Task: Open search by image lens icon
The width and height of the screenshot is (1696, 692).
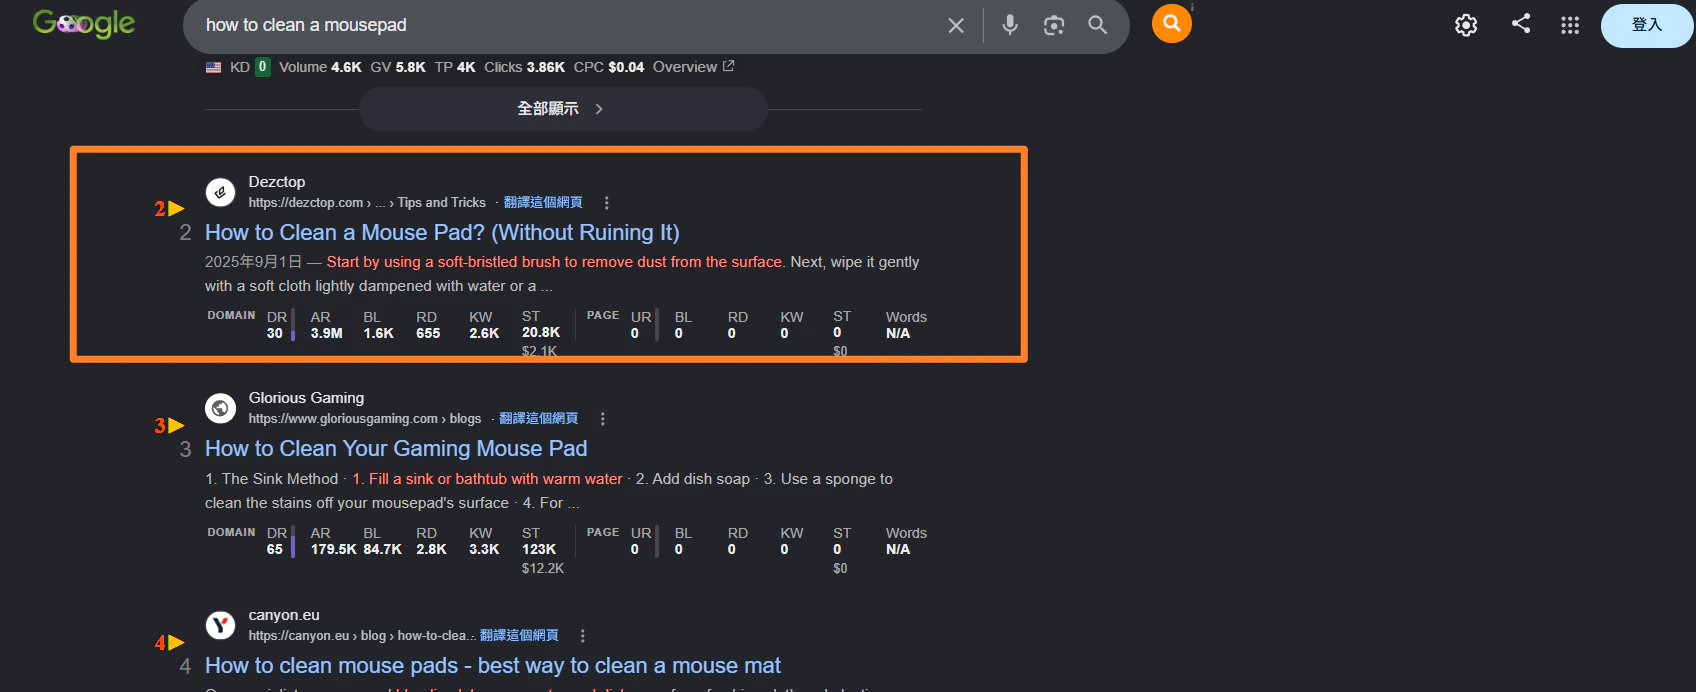Action: pyautogui.click(x=1054, y=25)
